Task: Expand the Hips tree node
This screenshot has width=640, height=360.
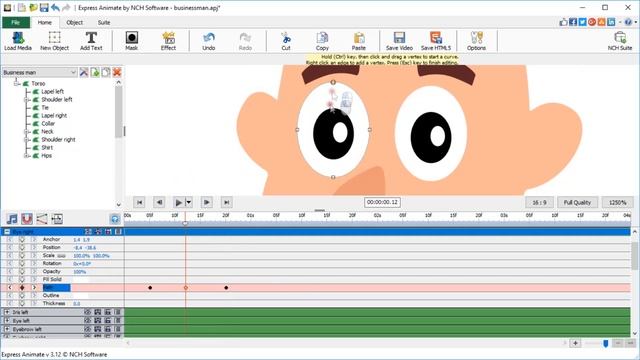Action: coord(27,156)
